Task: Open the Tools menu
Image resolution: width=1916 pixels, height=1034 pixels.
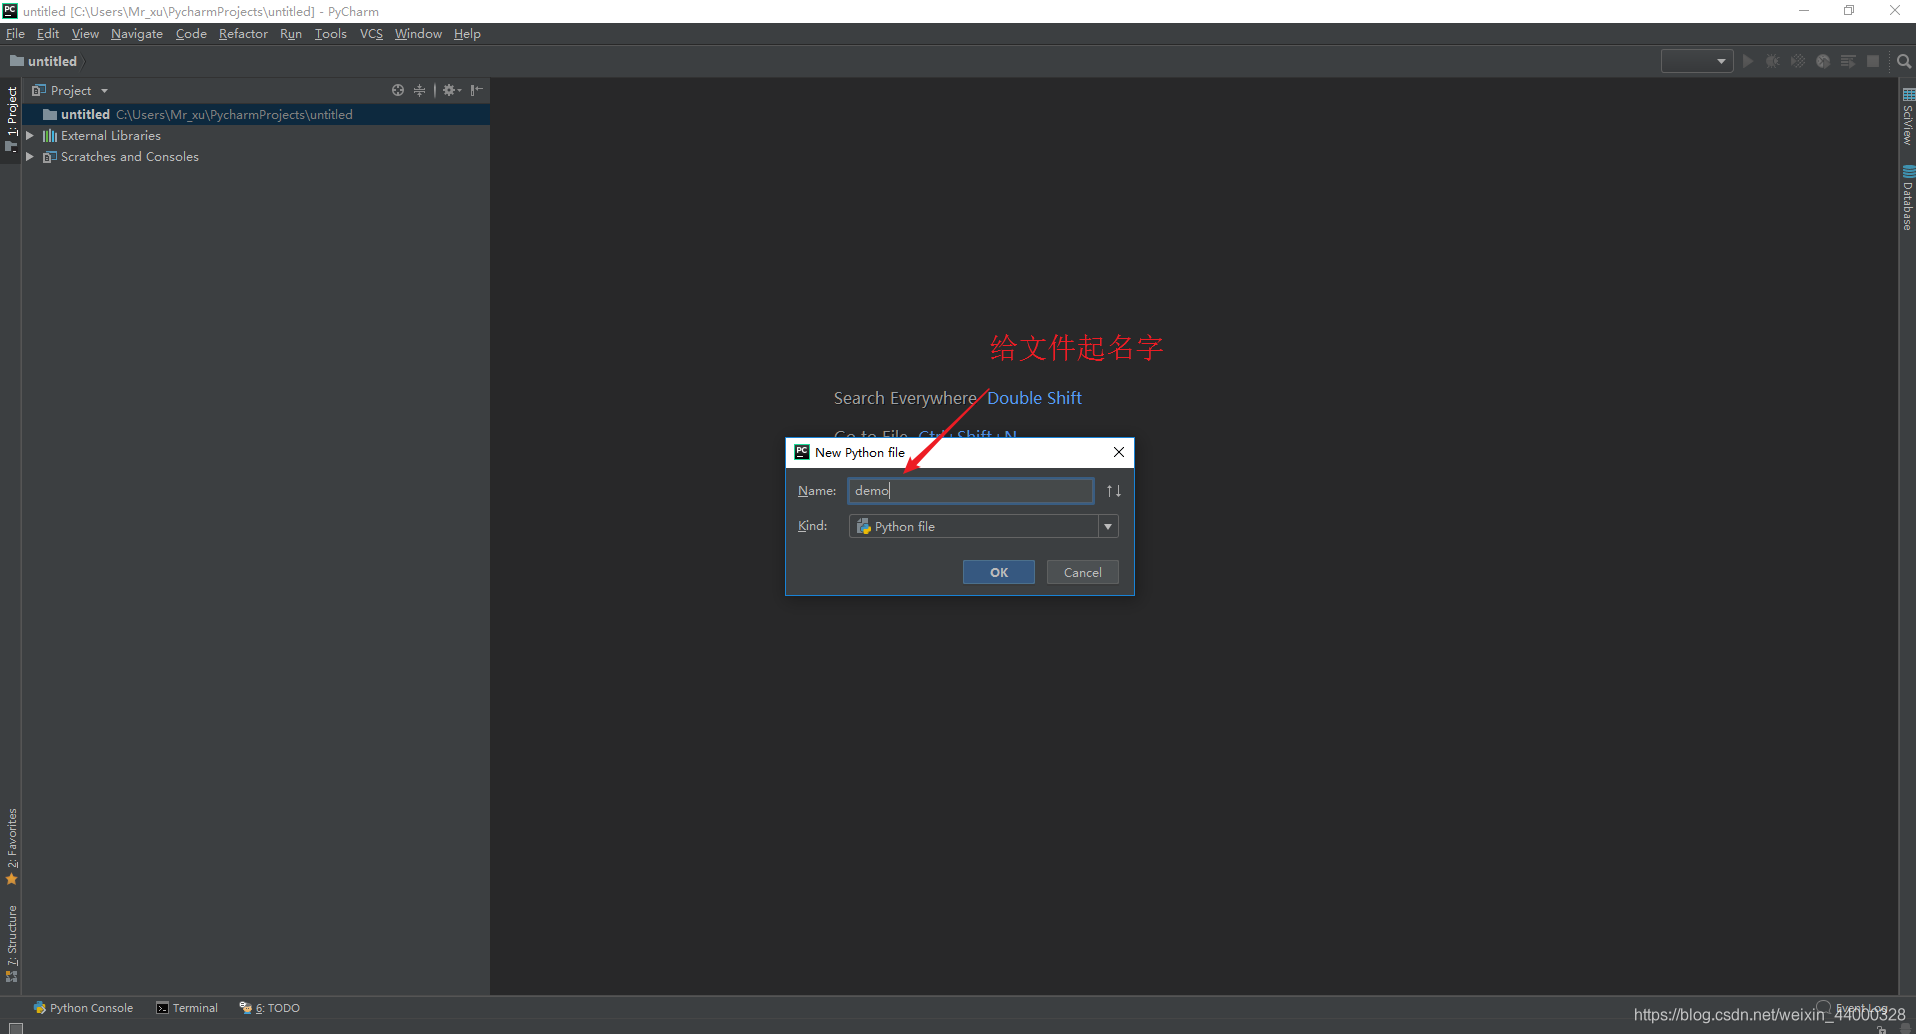Action: pos(331,34)
